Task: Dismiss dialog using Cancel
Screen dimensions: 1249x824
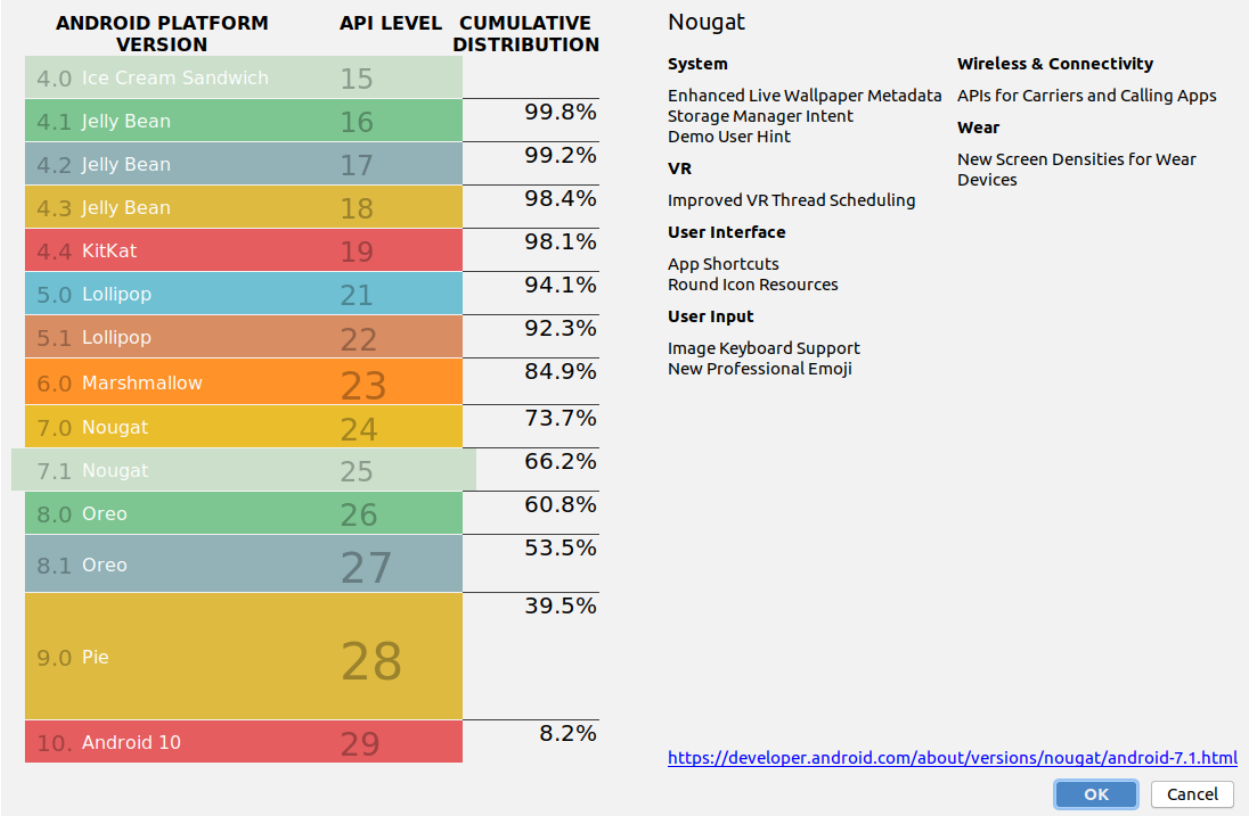Action: click(1191, 794)
